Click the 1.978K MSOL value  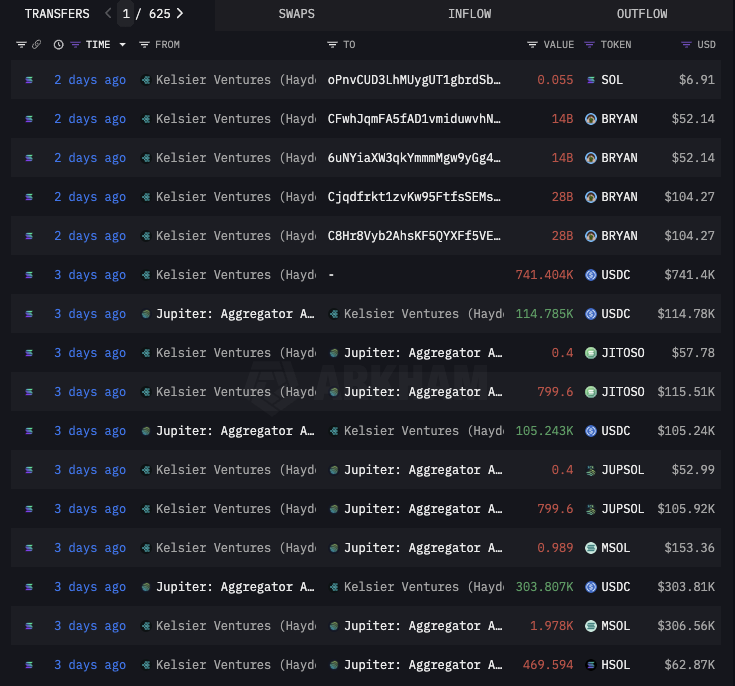551,626
